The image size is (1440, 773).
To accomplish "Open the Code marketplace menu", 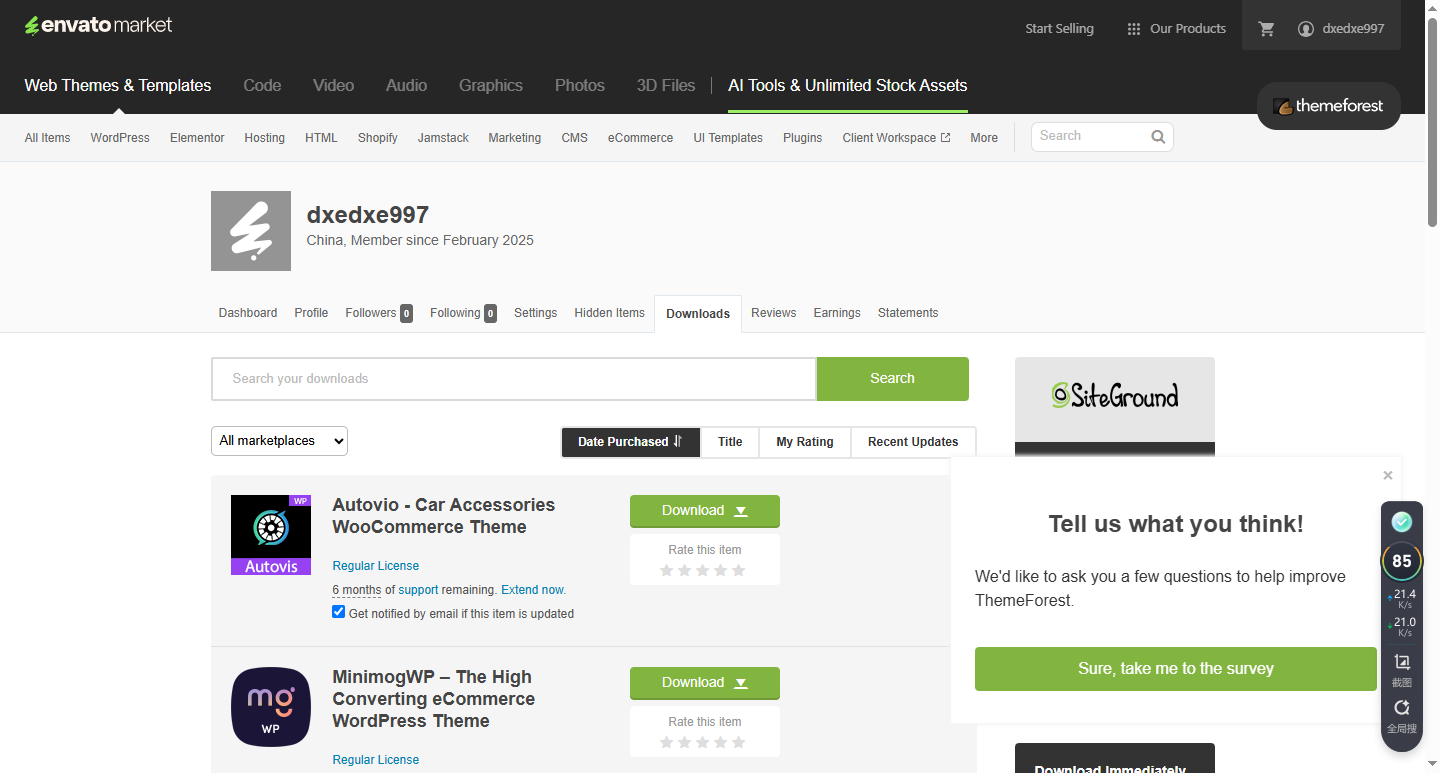I will (x=262, y=86).
